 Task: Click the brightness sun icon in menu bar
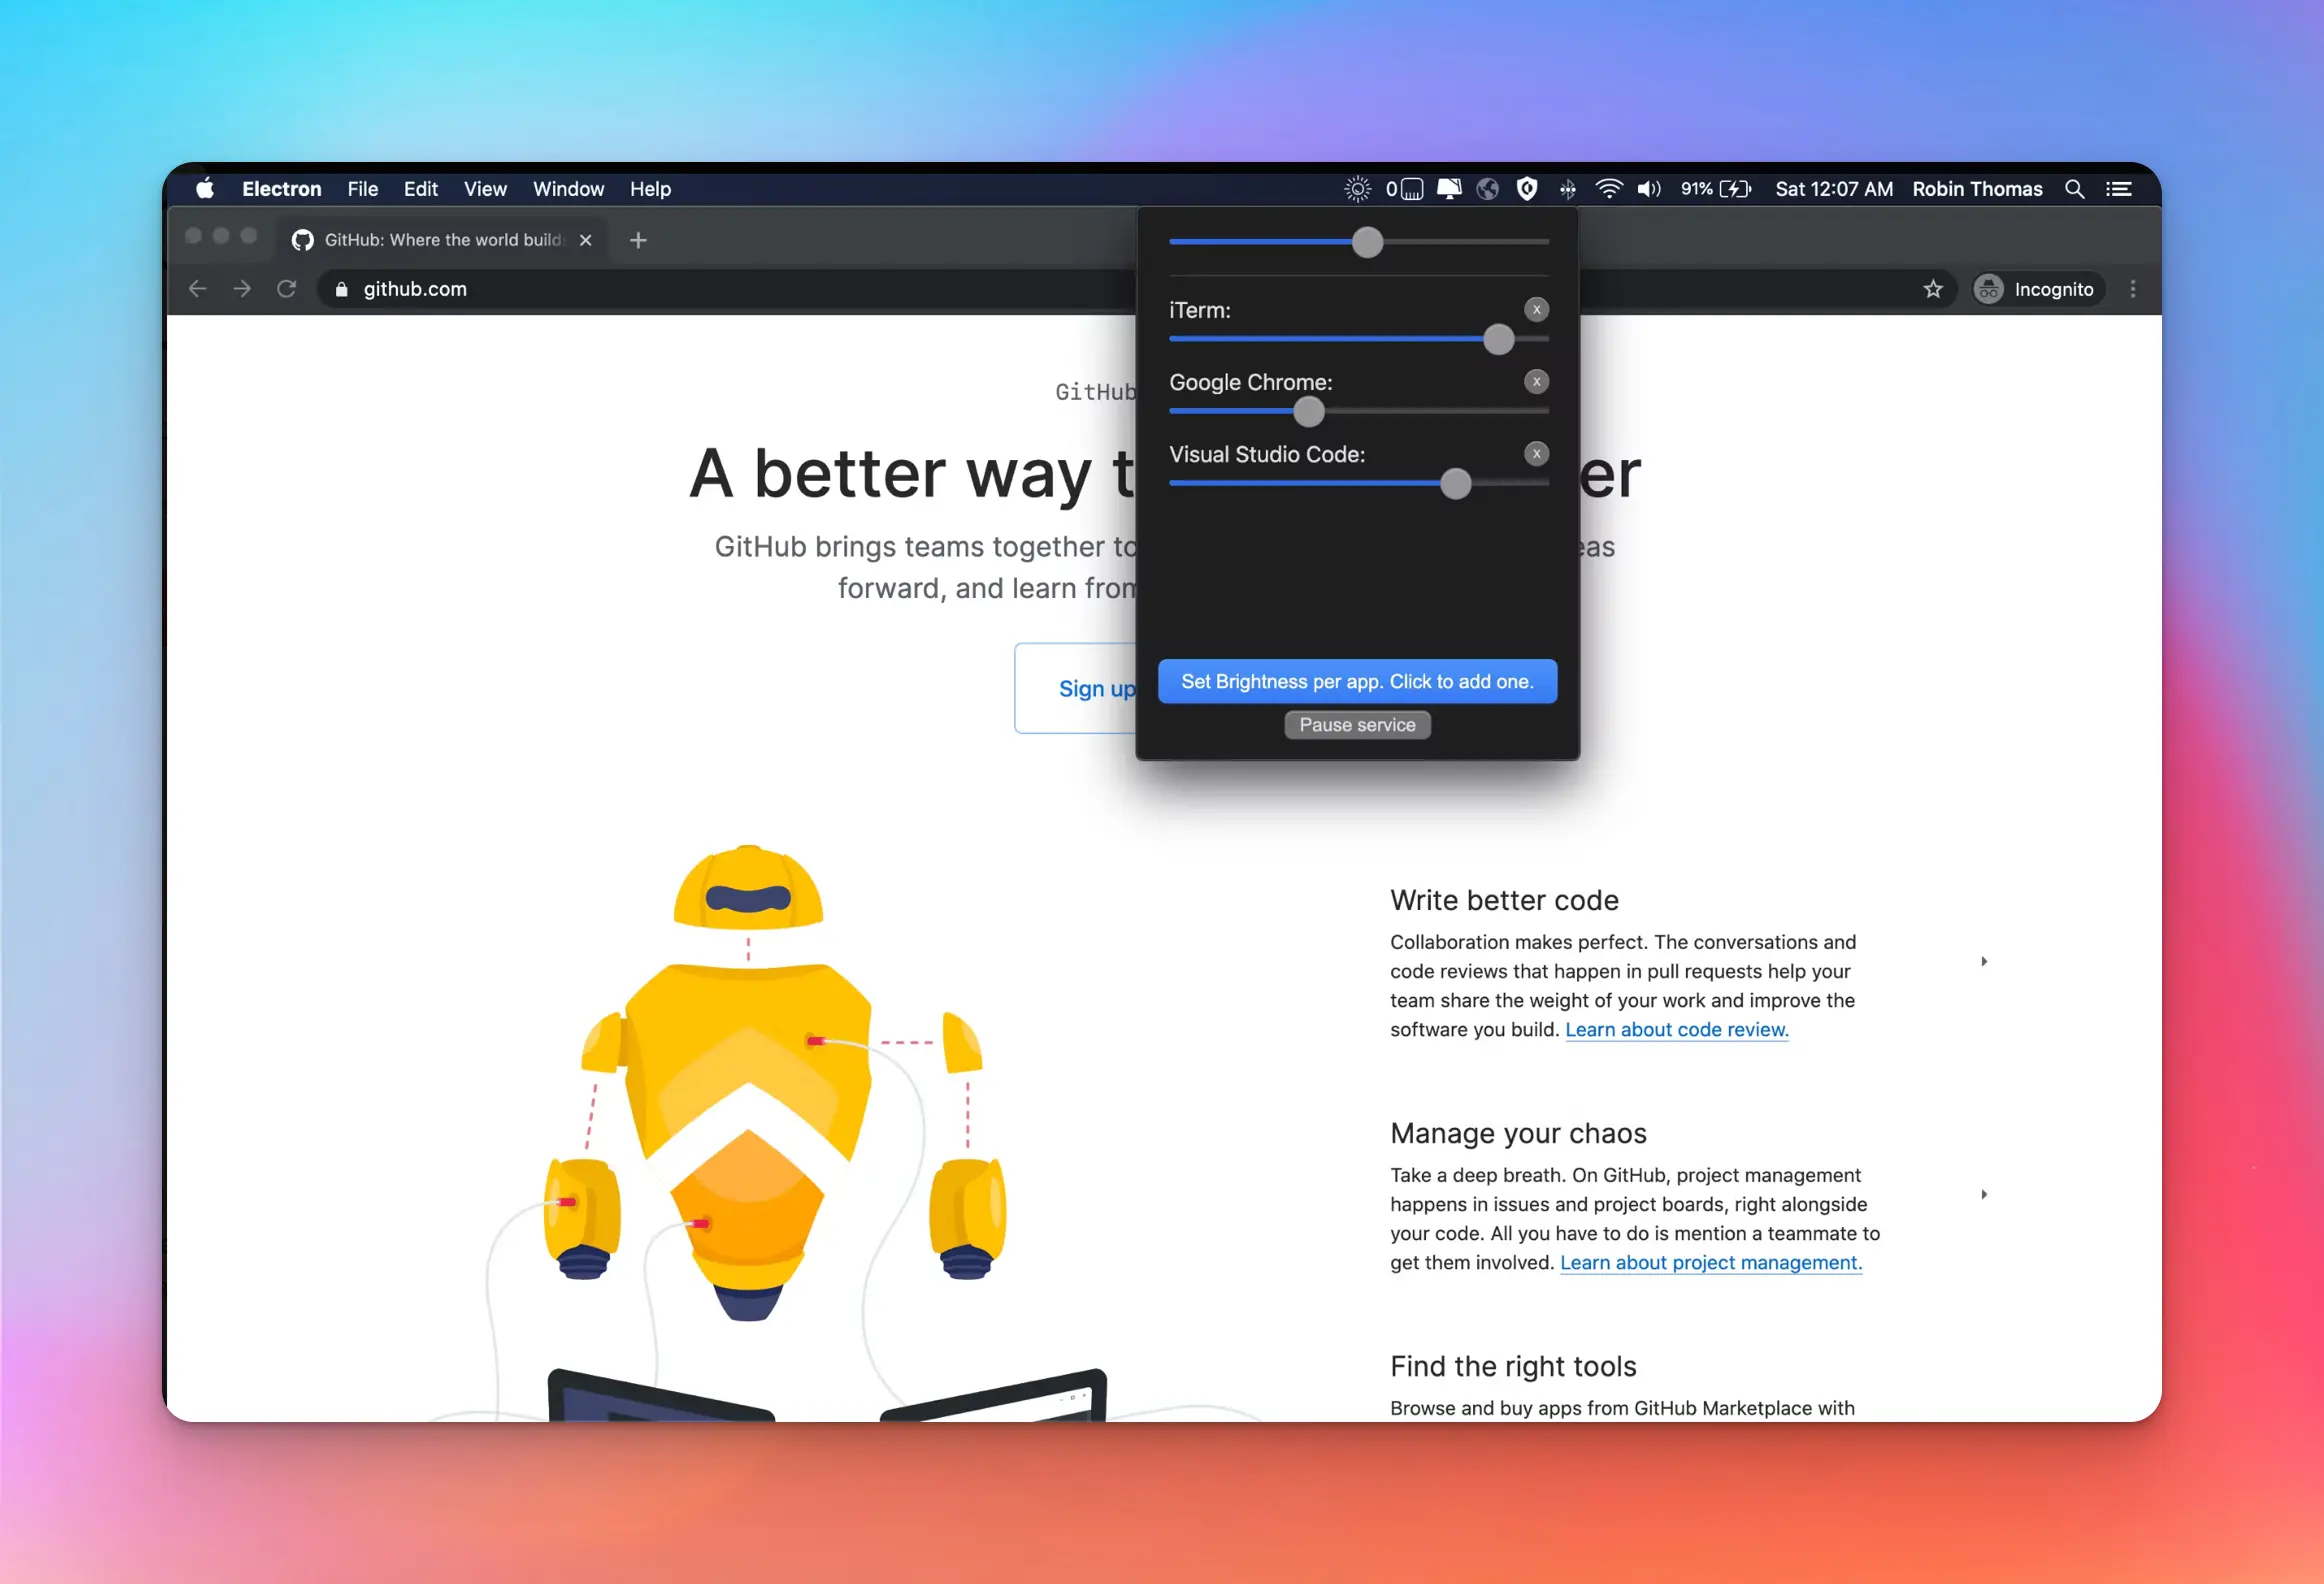click(x=1357, y=189)
